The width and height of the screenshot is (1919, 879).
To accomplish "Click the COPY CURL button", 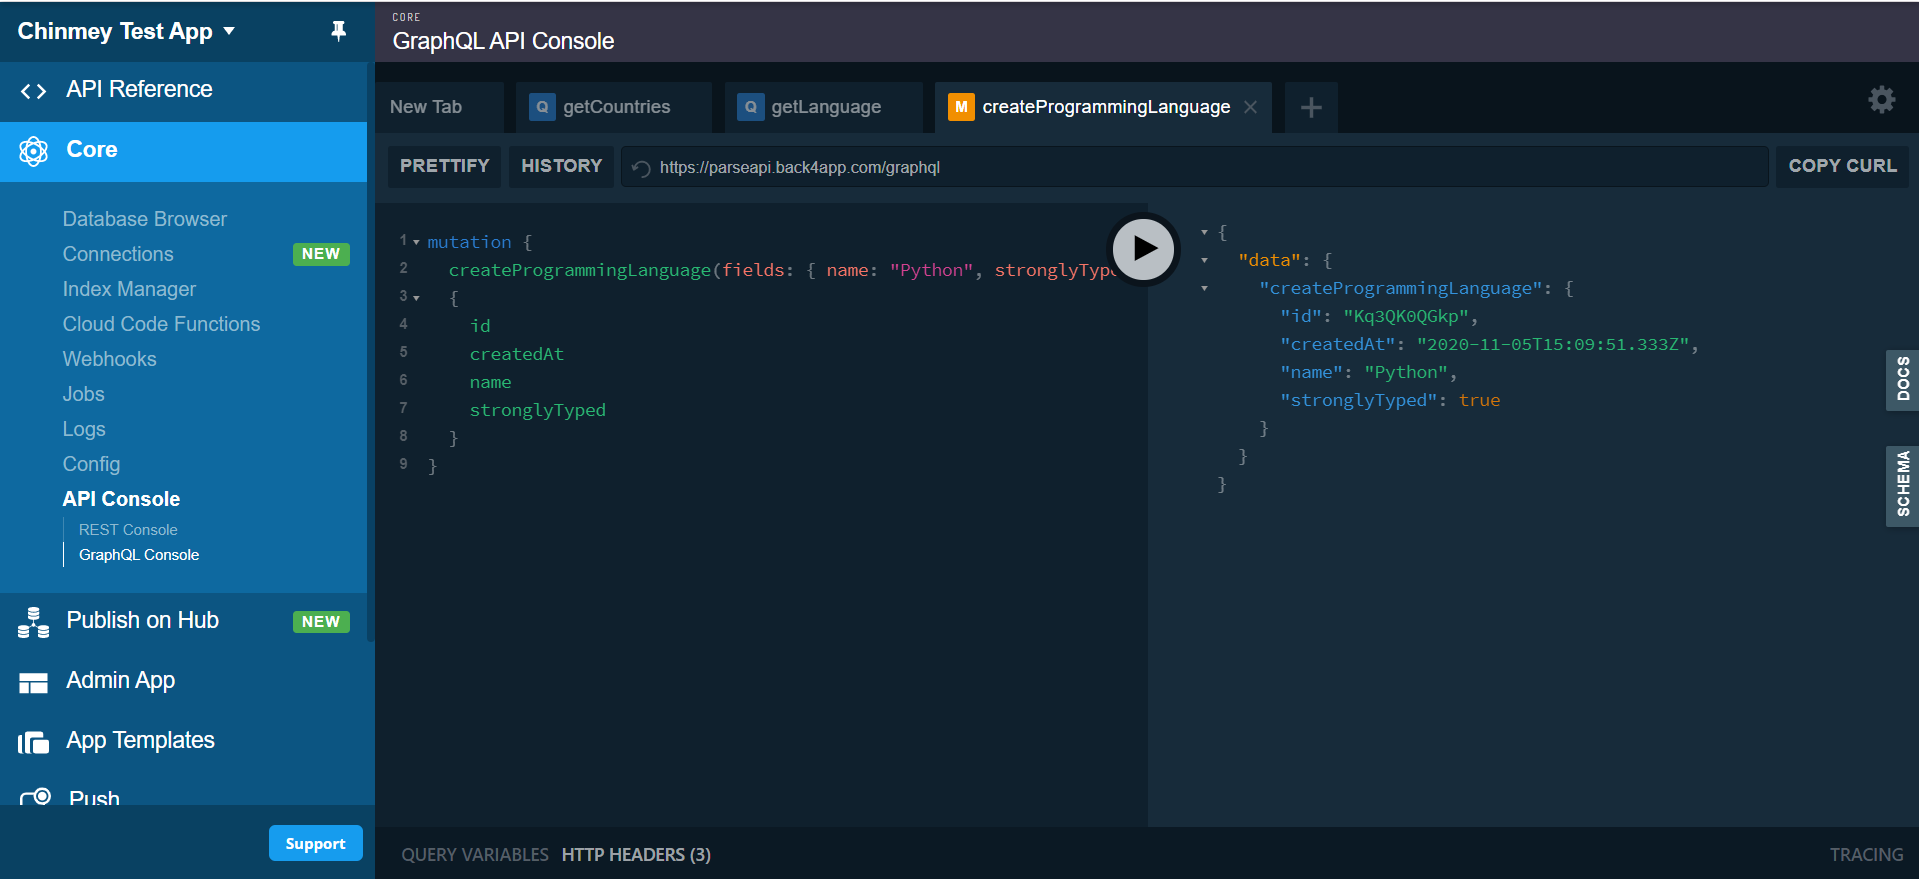I will (x=1841, y=166).
